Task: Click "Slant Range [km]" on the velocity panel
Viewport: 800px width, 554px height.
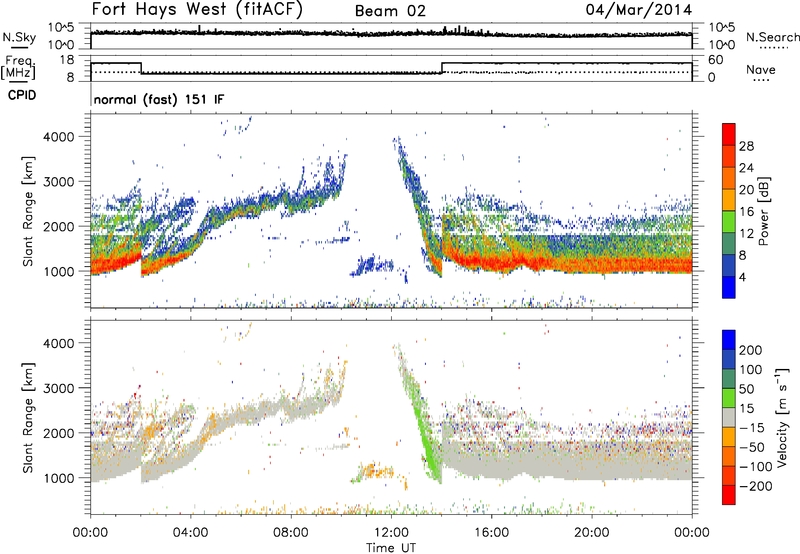Action: click(28, 417)
